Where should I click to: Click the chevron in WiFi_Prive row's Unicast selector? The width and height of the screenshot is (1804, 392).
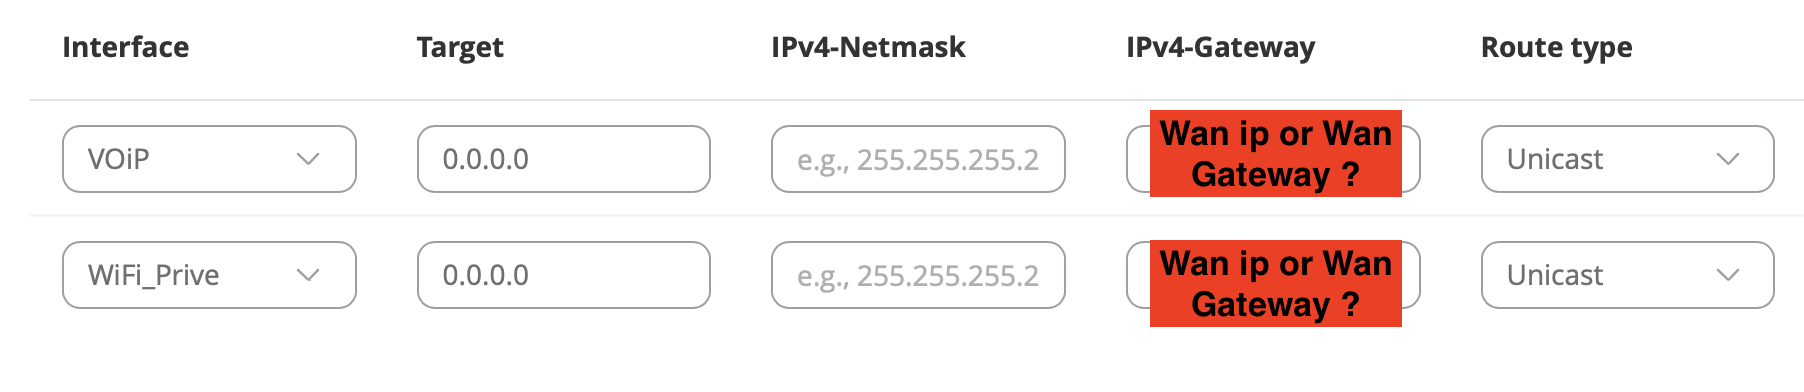coord(1728,275)
